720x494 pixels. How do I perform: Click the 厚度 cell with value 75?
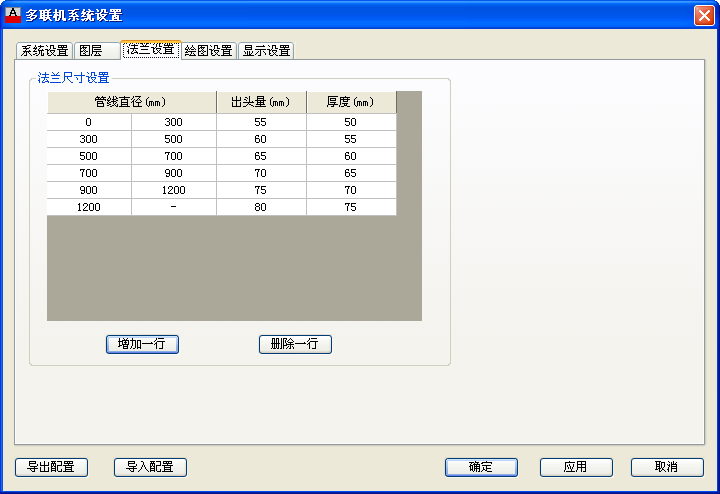pos(351,207)
